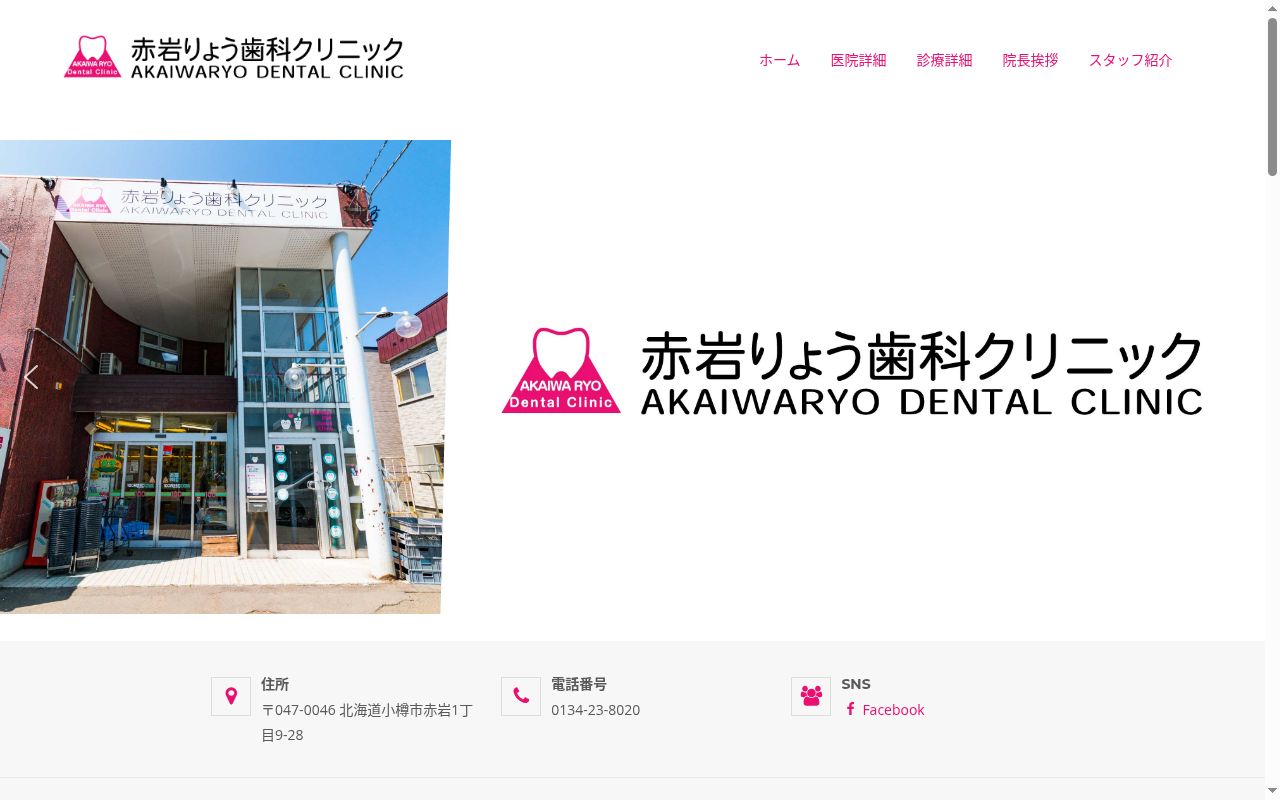
Task: Open the Facebook link
Action: pyautogui.click(x=892, y=710)
